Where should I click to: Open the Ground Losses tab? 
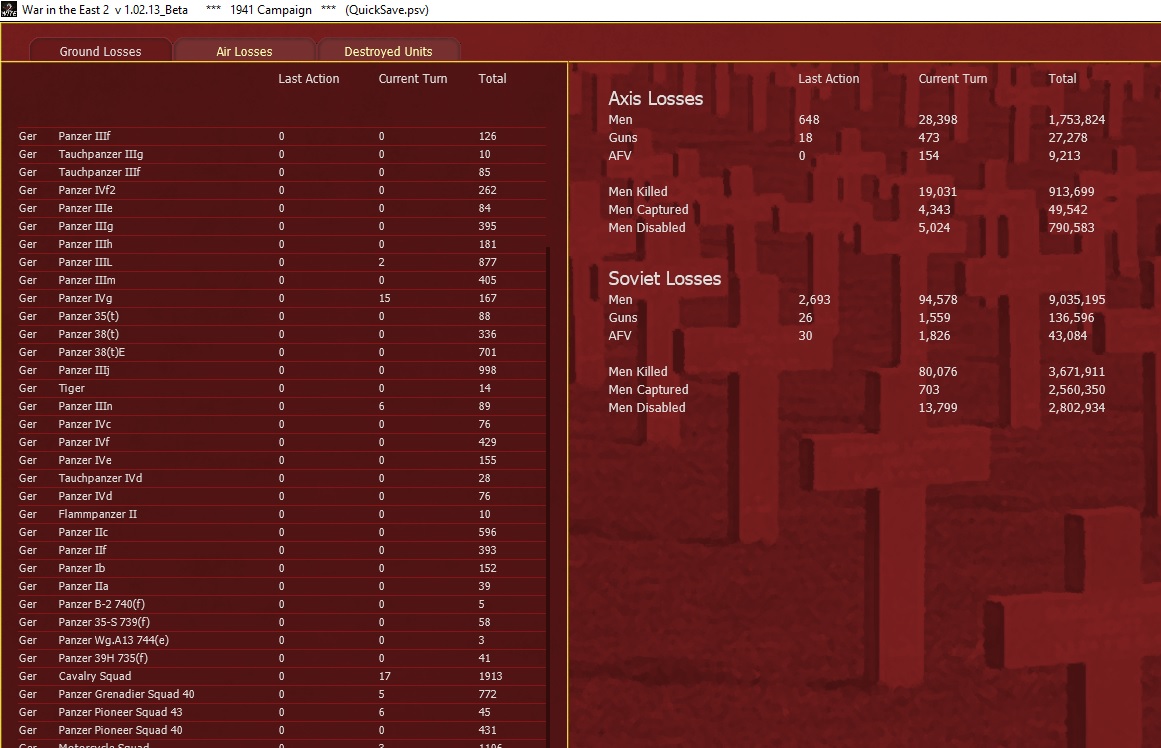click(101, 51)
